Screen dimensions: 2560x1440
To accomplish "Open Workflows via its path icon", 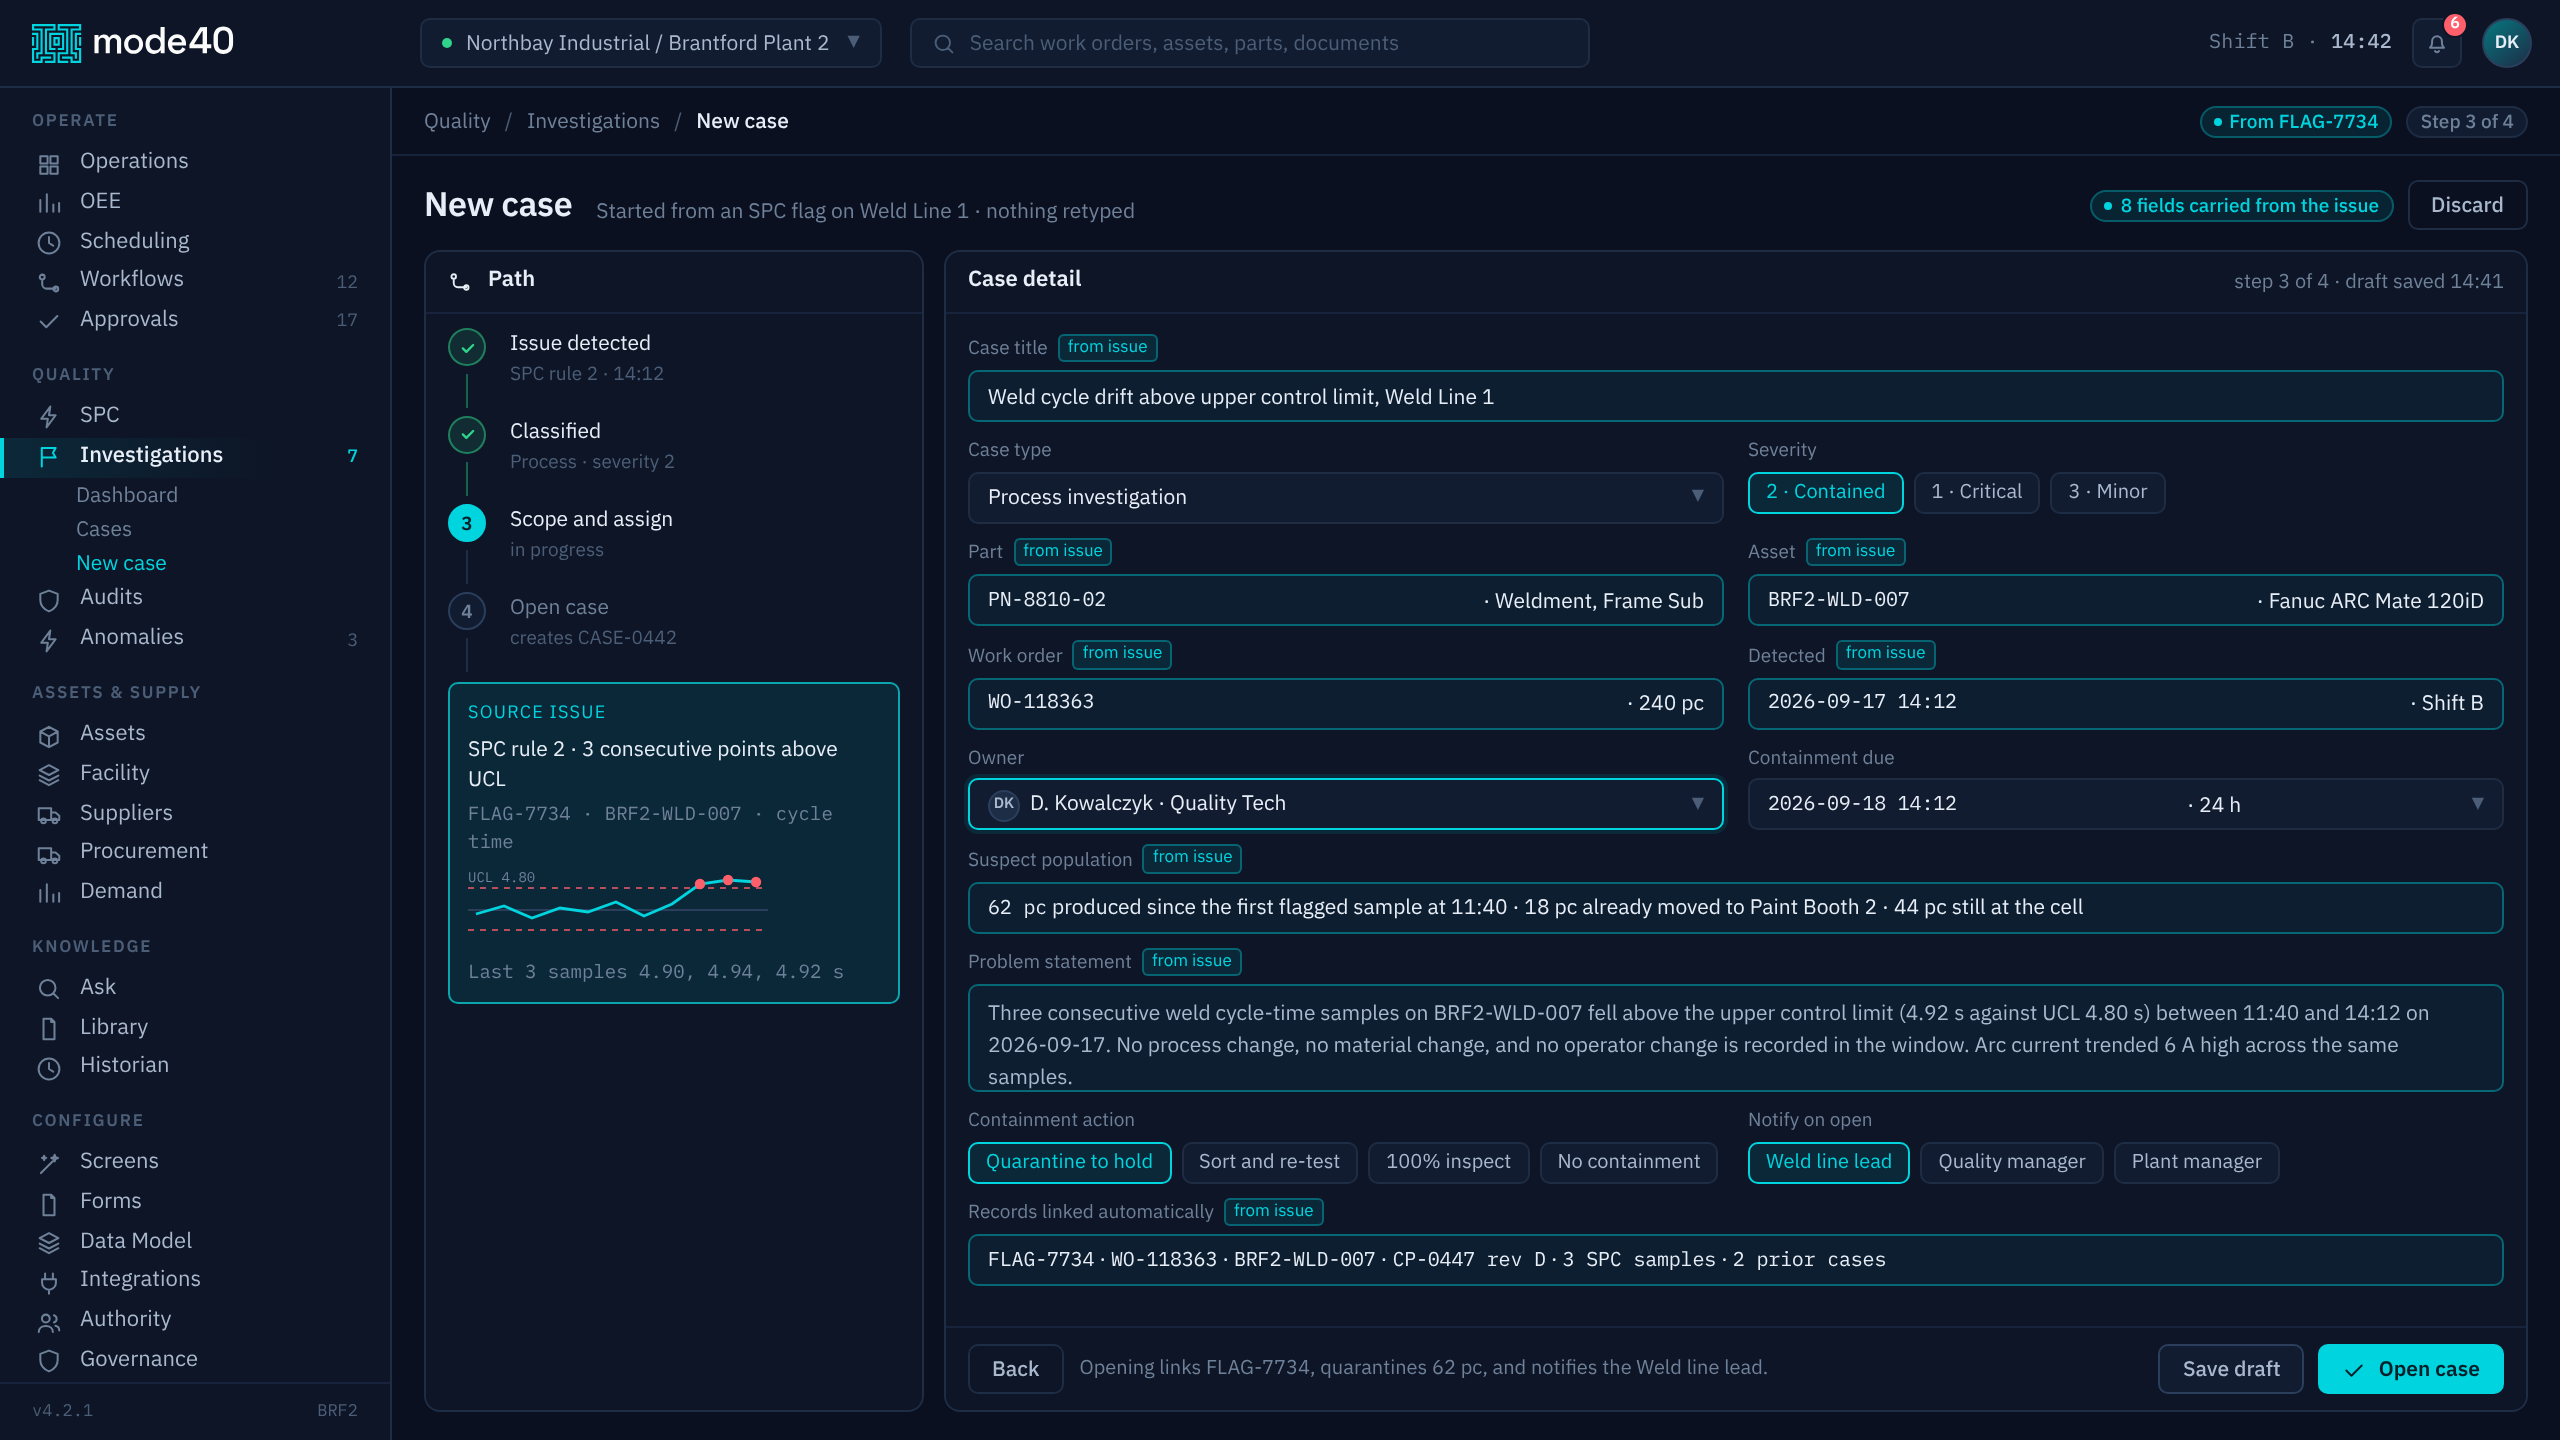I will coord(49,282).
